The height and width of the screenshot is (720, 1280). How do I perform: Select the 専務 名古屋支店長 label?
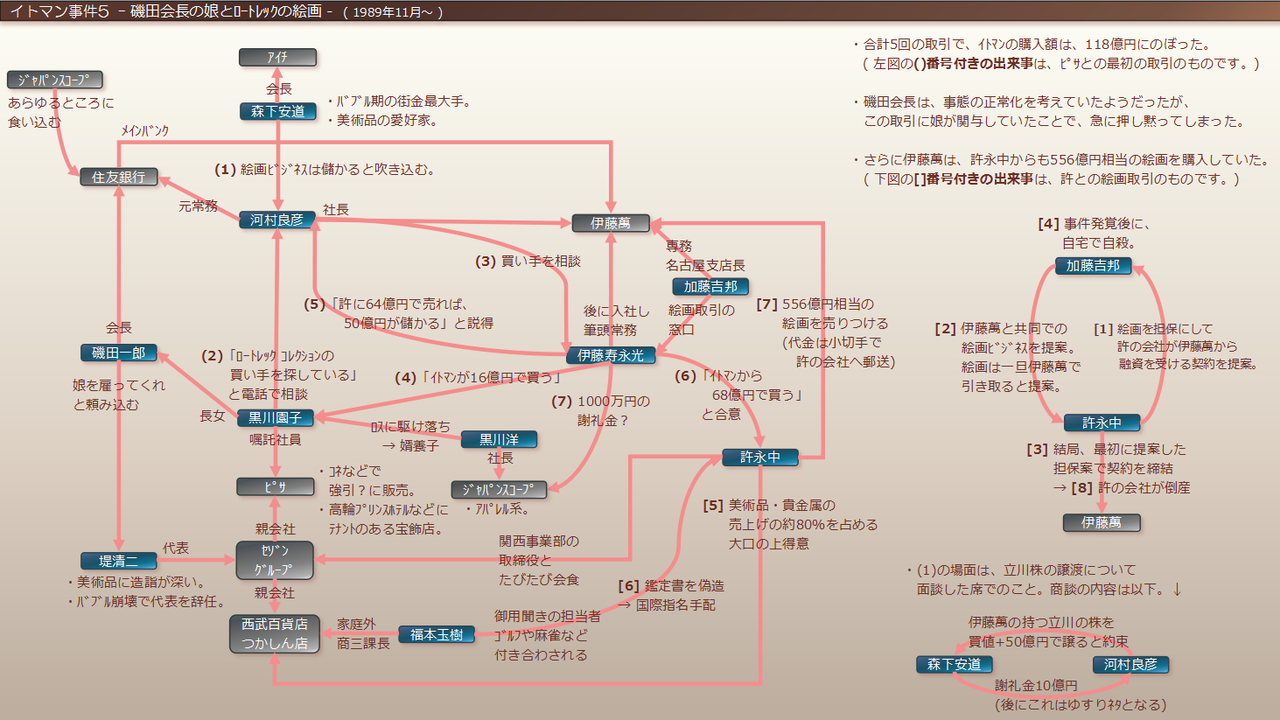705,255
